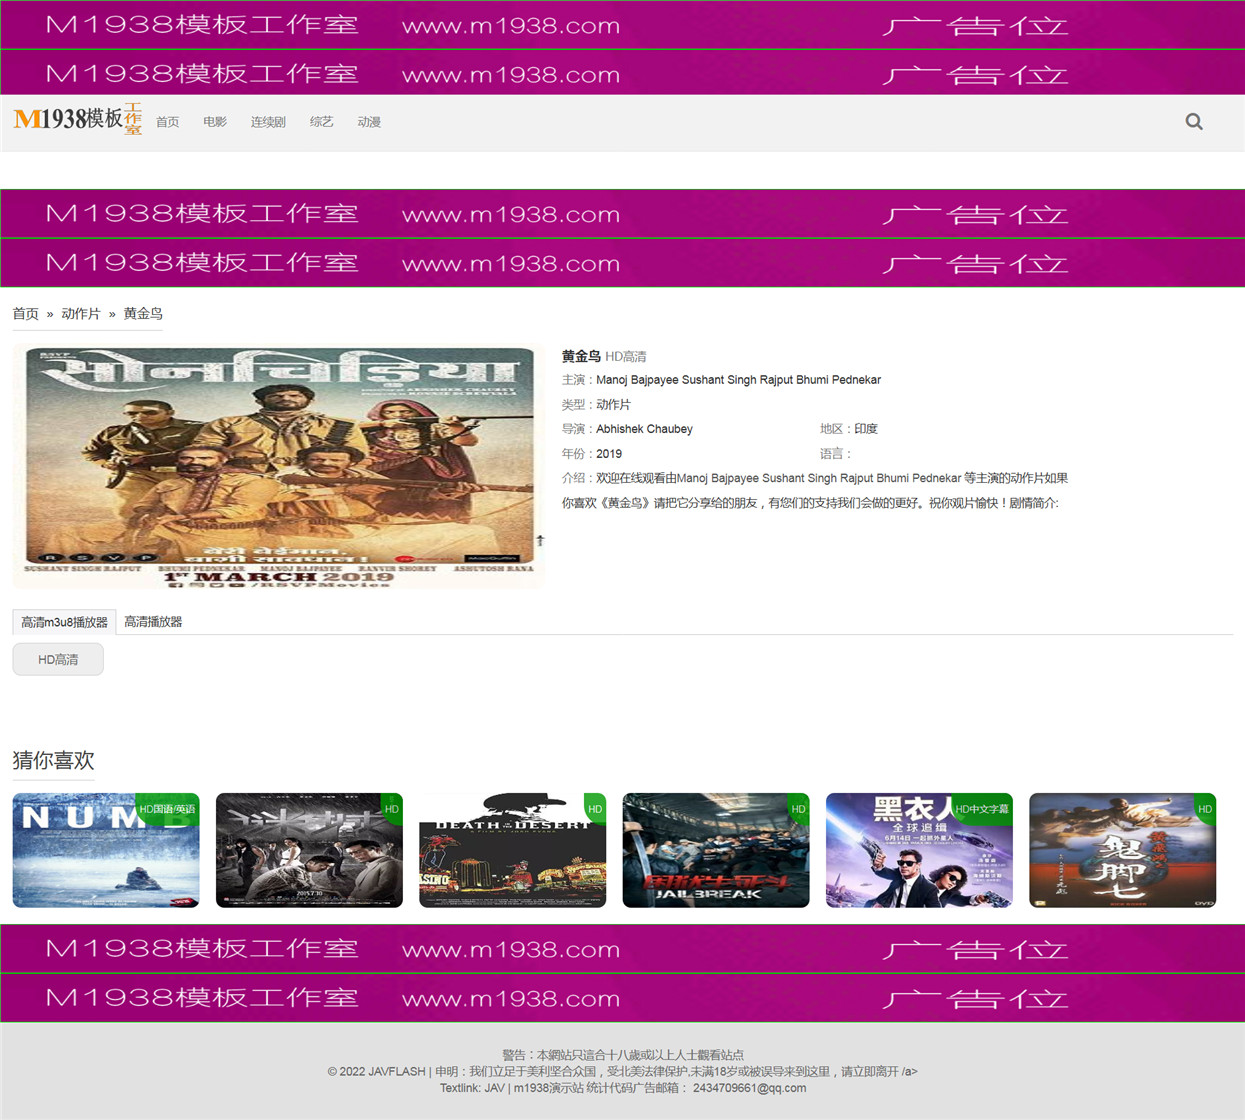Open the 连续剧 nav menu item

[x=268, y=122]
